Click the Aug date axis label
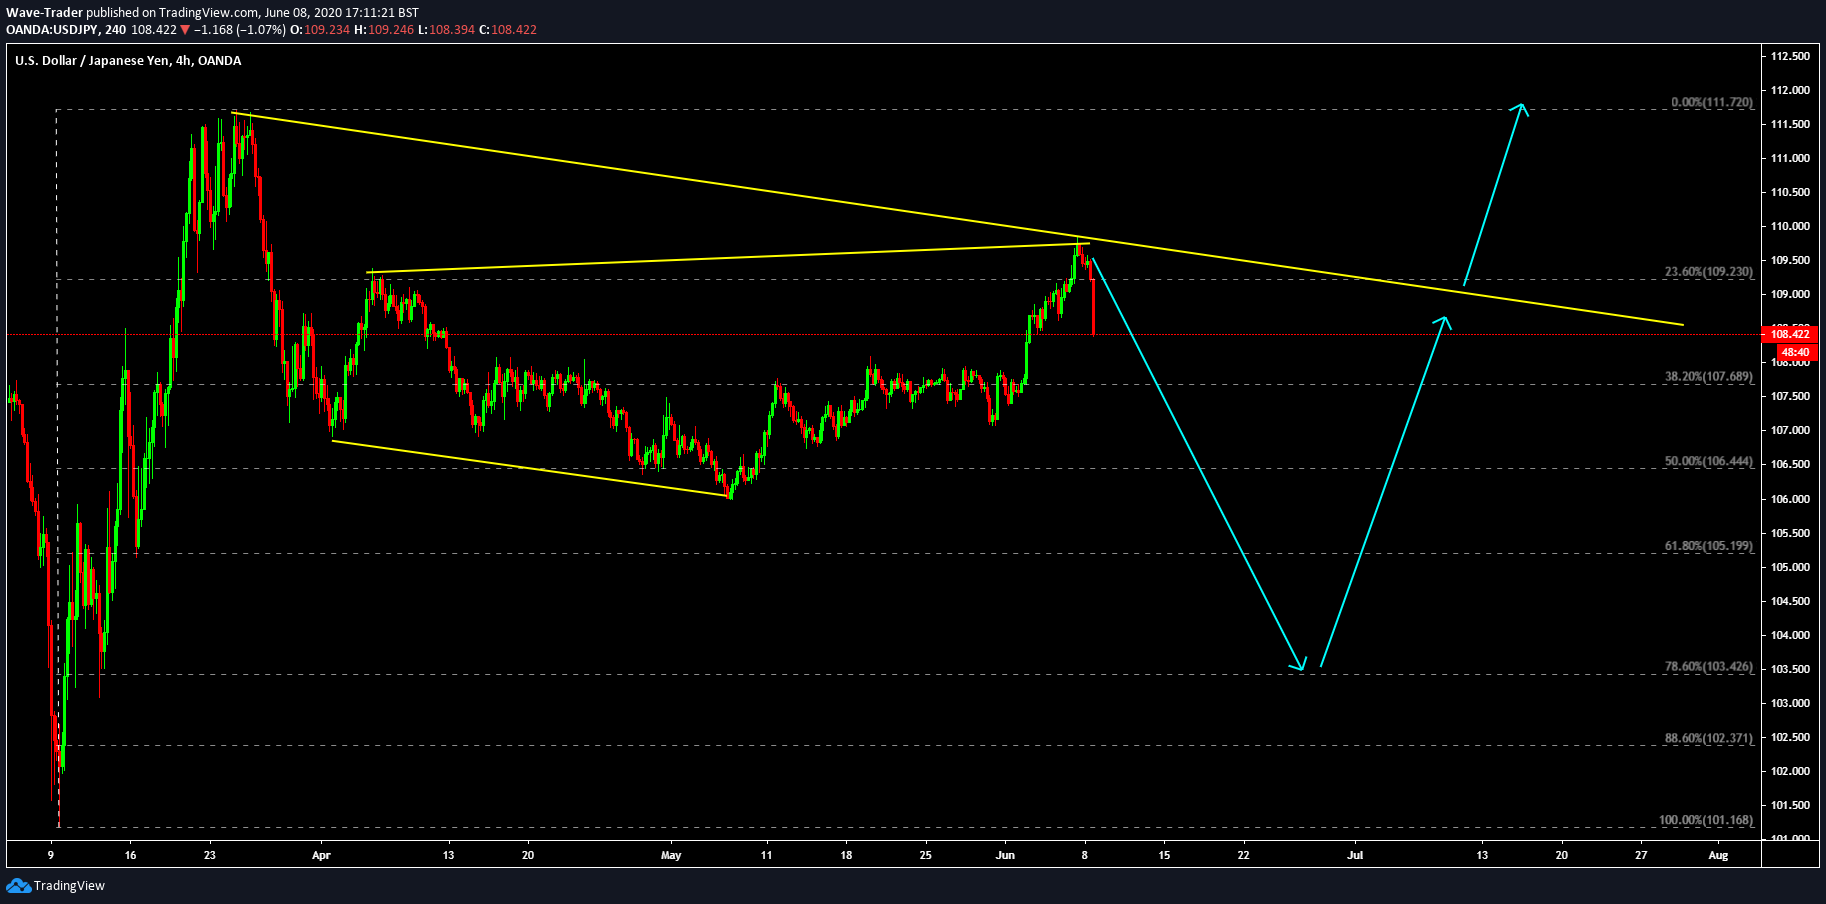The height and width of the screenshot is (904, 1826). coord(1718,855)
